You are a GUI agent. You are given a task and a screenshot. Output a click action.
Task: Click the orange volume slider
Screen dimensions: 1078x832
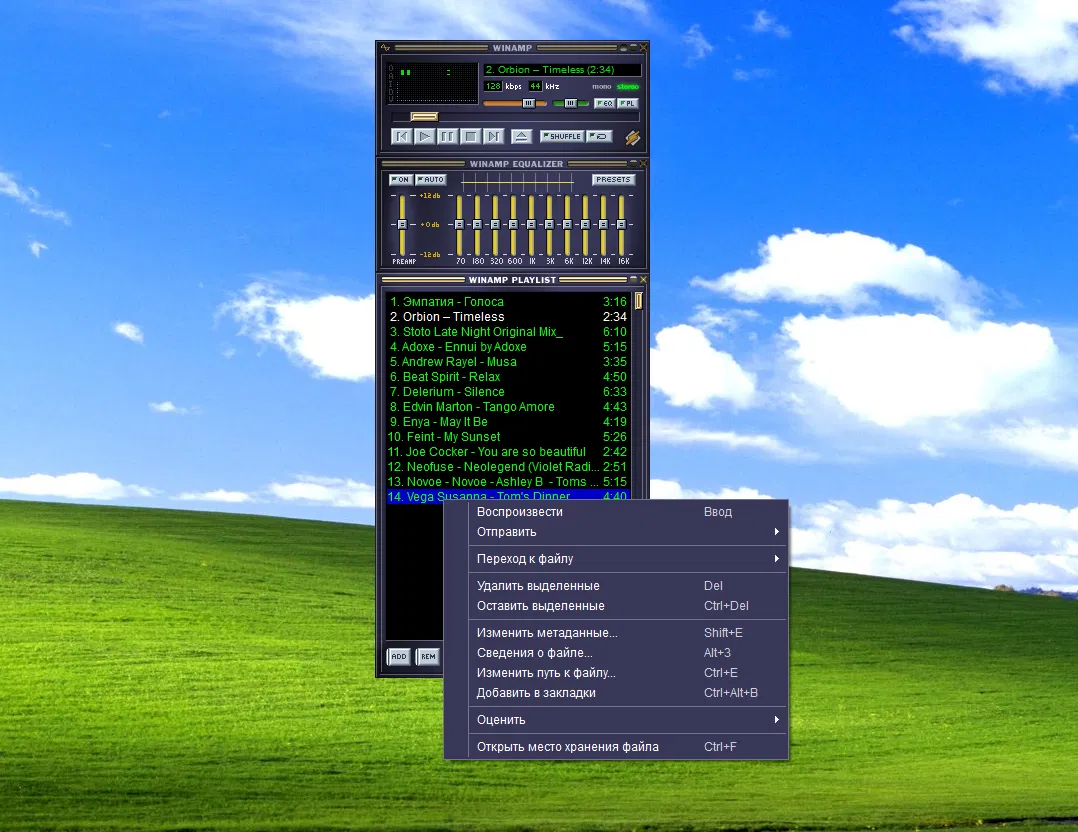515,103
